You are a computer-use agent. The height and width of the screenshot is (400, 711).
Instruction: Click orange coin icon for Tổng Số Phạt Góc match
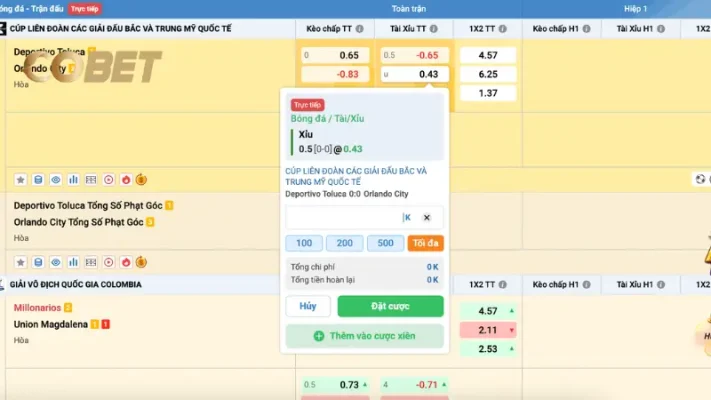141,262
